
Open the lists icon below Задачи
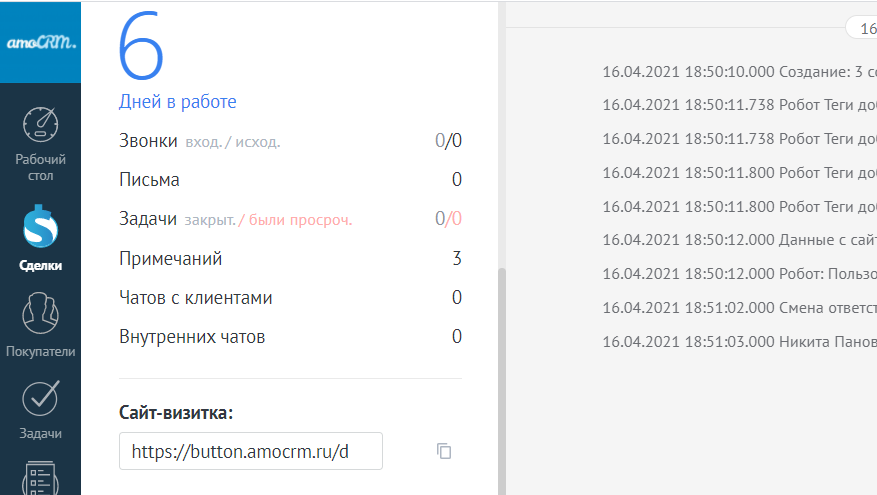[x=40, y=476]
